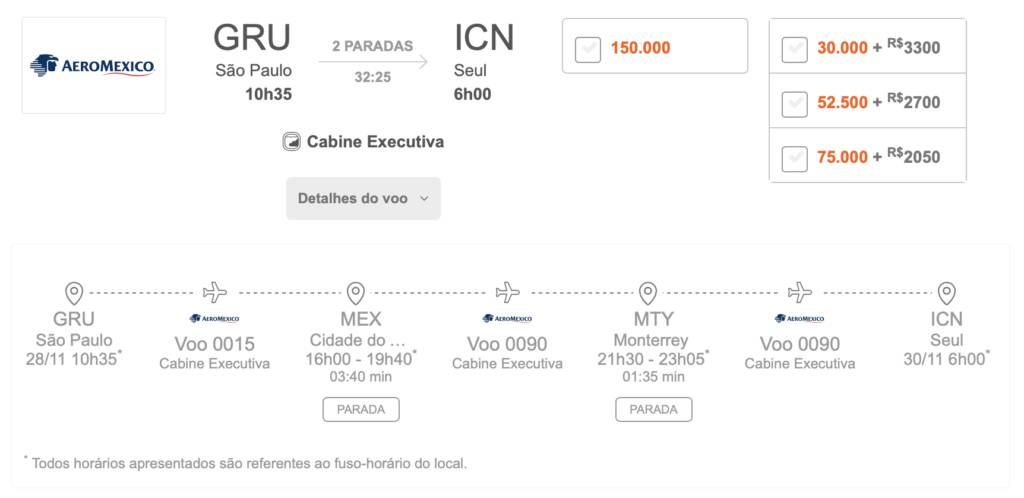Click the airplane icon above Voo 0015
Viewport: 1024px width, 498px height.
pyautogui.click(x=215, y=292)
